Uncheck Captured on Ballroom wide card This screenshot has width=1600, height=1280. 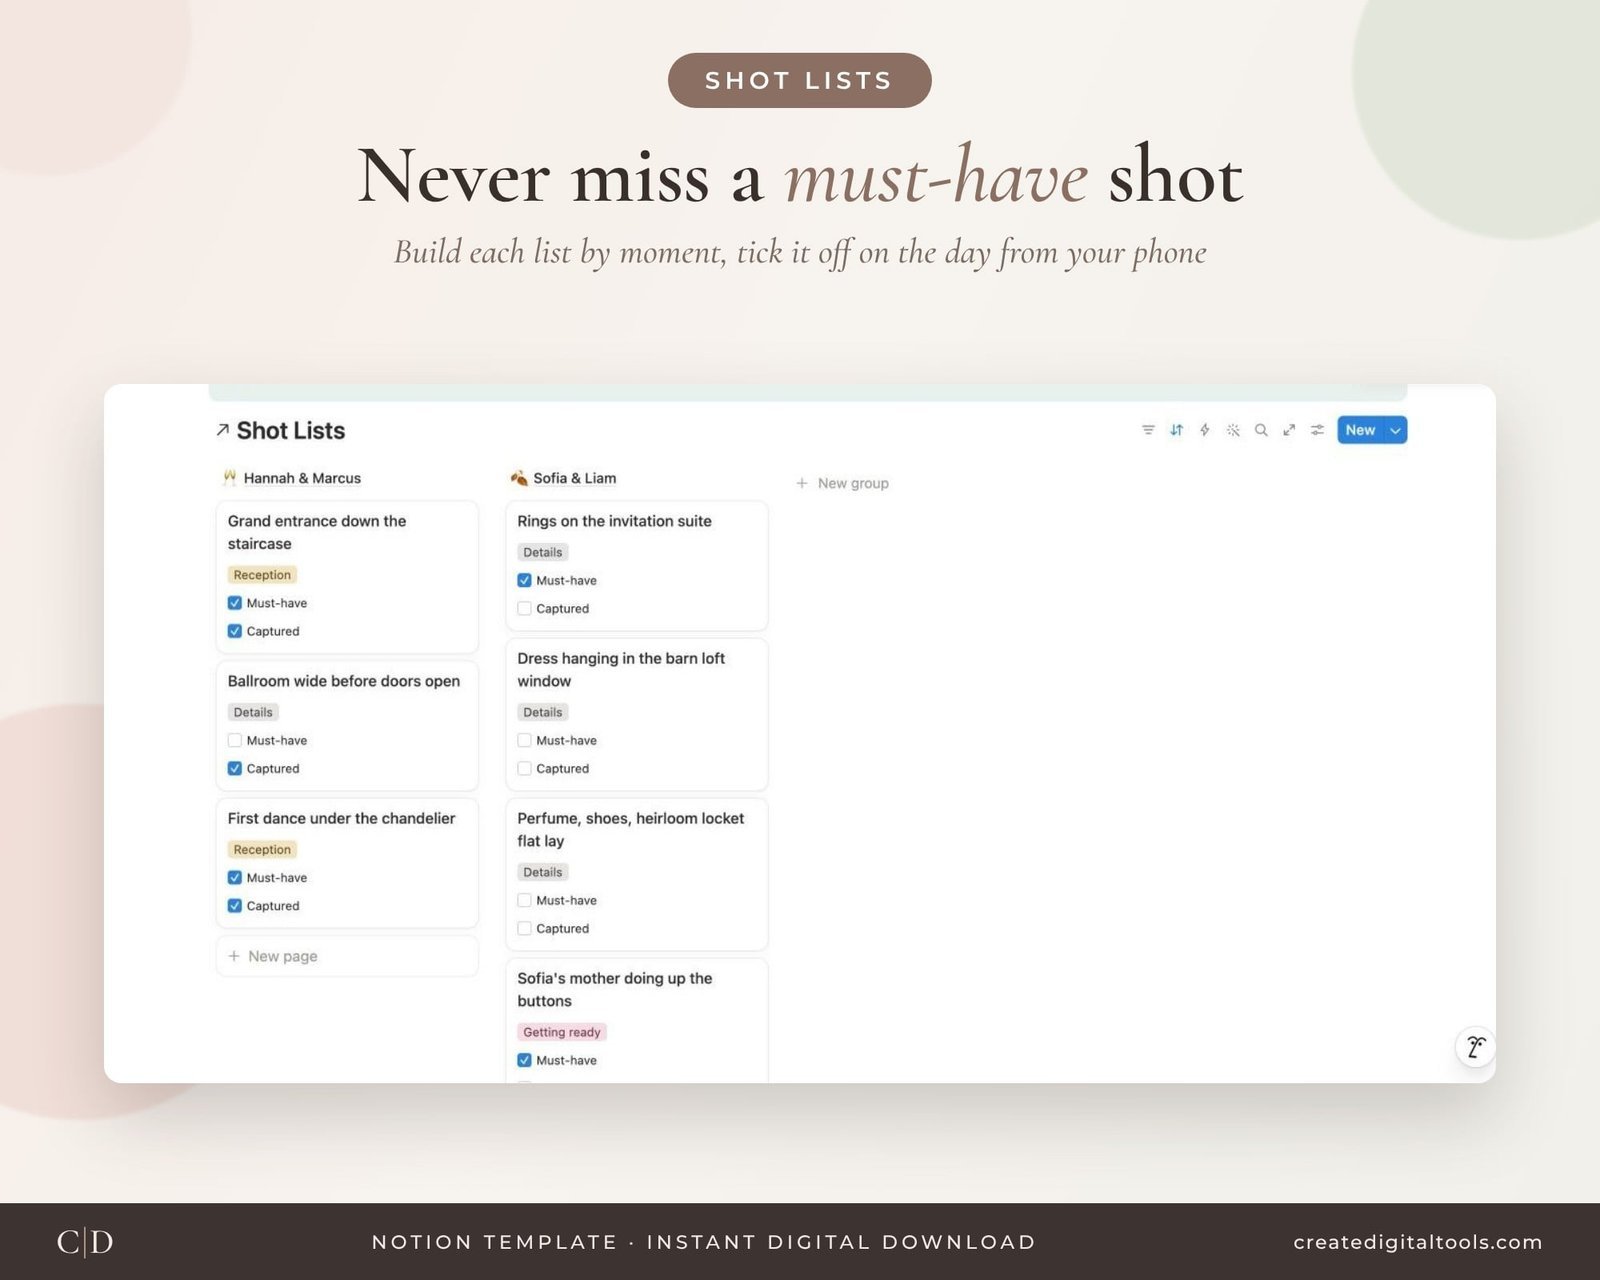click(x=235, y=768)
